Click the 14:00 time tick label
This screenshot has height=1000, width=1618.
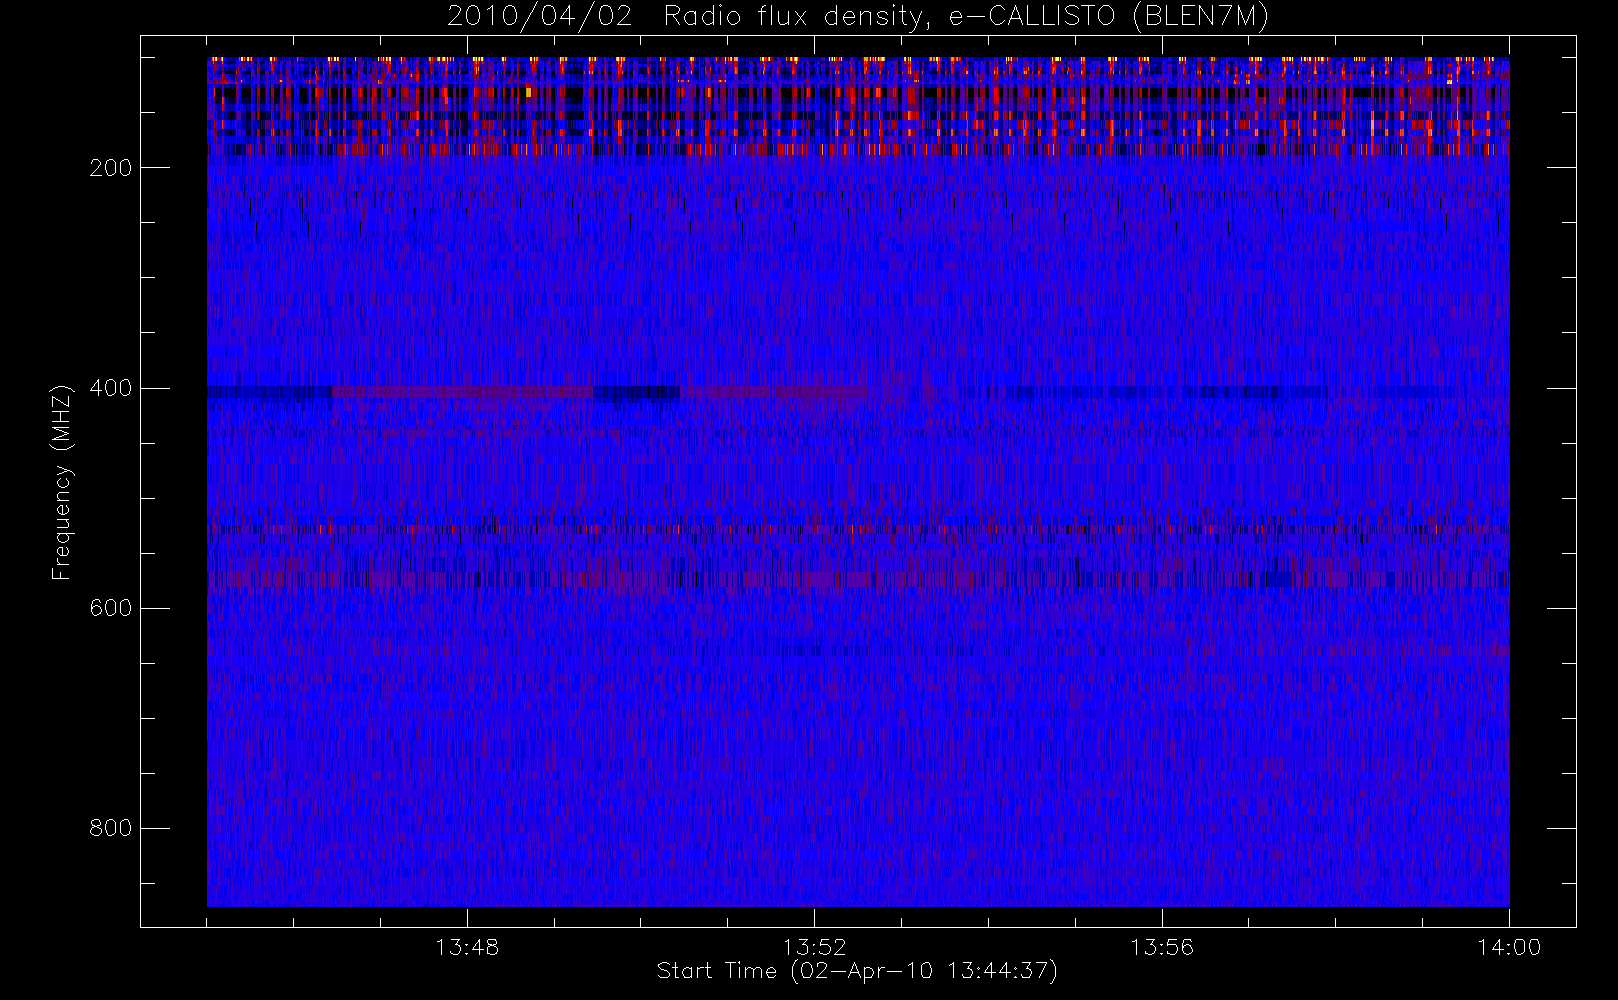coord(1509,947)
